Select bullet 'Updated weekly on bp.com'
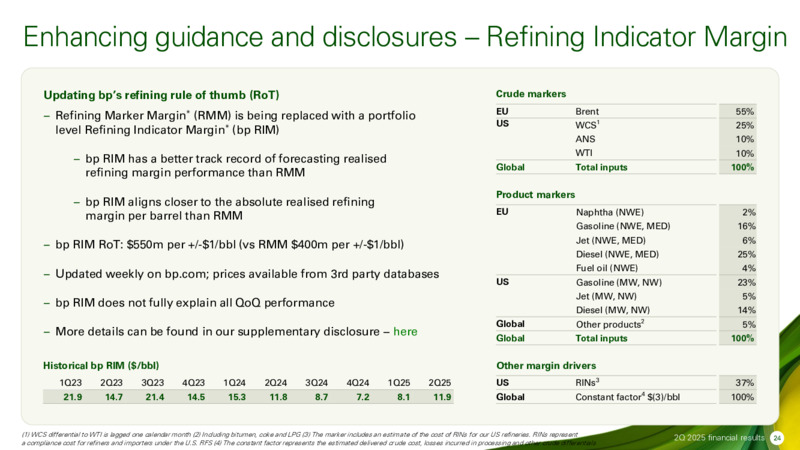Screen dimensions: 800x450 click(247, 274)
